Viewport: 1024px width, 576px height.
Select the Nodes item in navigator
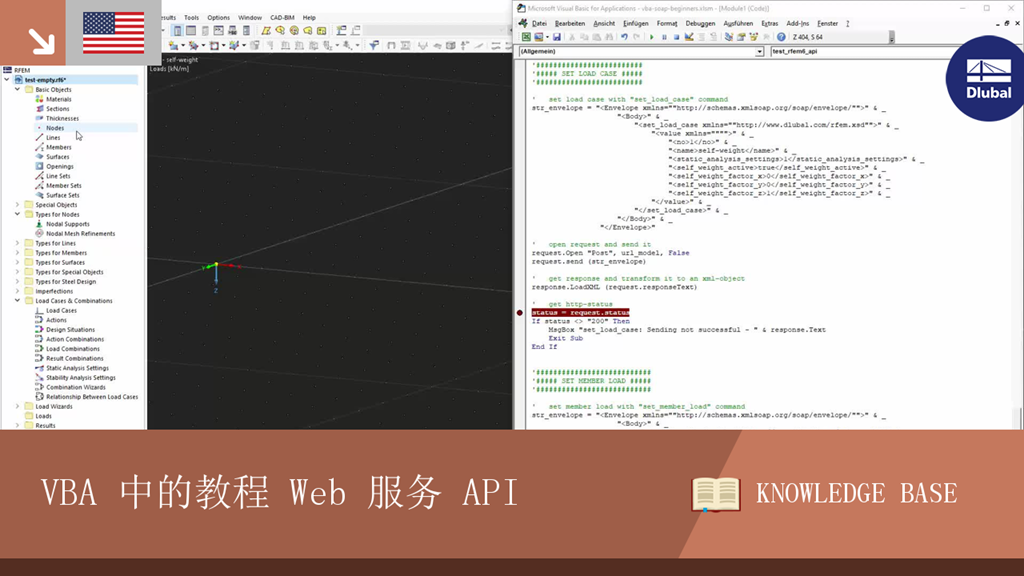[x=55, y=128]
